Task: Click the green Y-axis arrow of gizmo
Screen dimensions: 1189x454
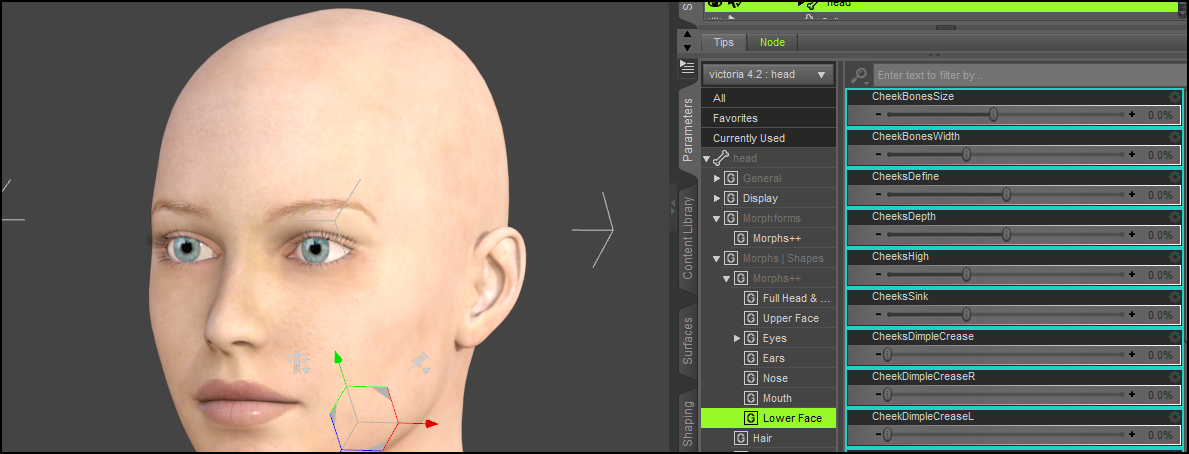Action: tap(338, 358)
